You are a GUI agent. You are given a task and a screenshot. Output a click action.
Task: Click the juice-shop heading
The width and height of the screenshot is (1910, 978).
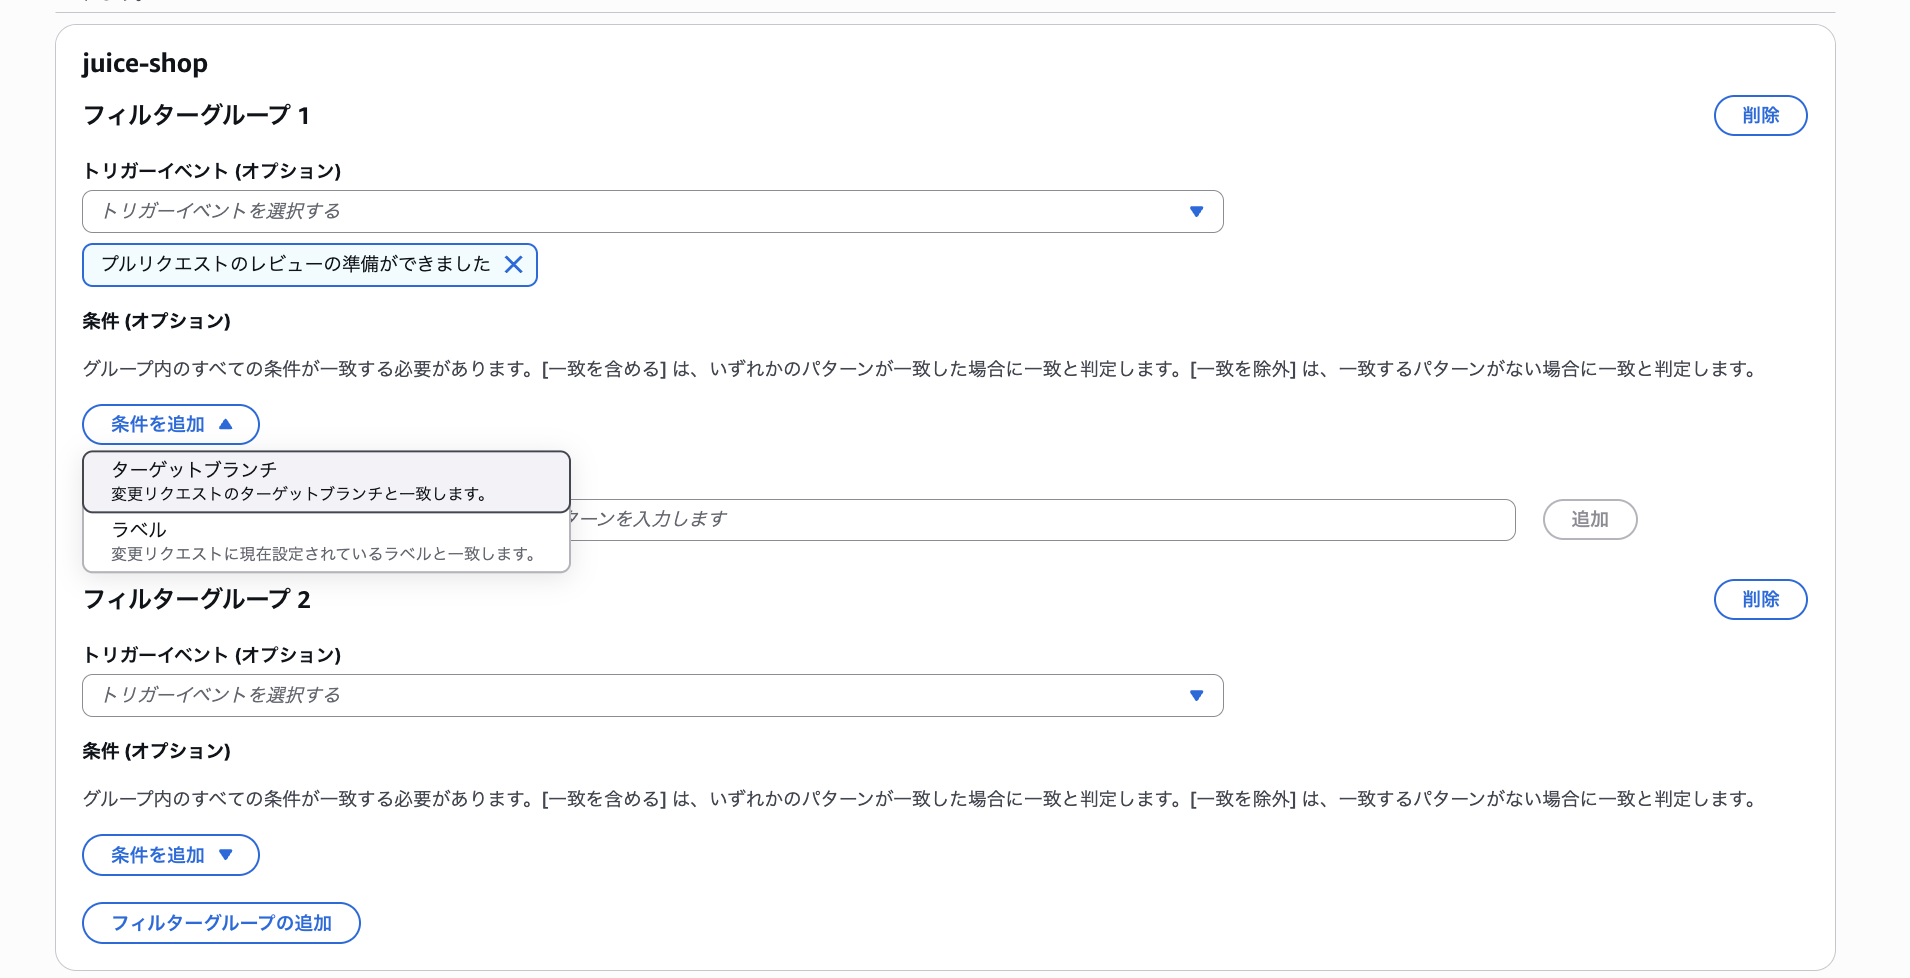point(145,63)
